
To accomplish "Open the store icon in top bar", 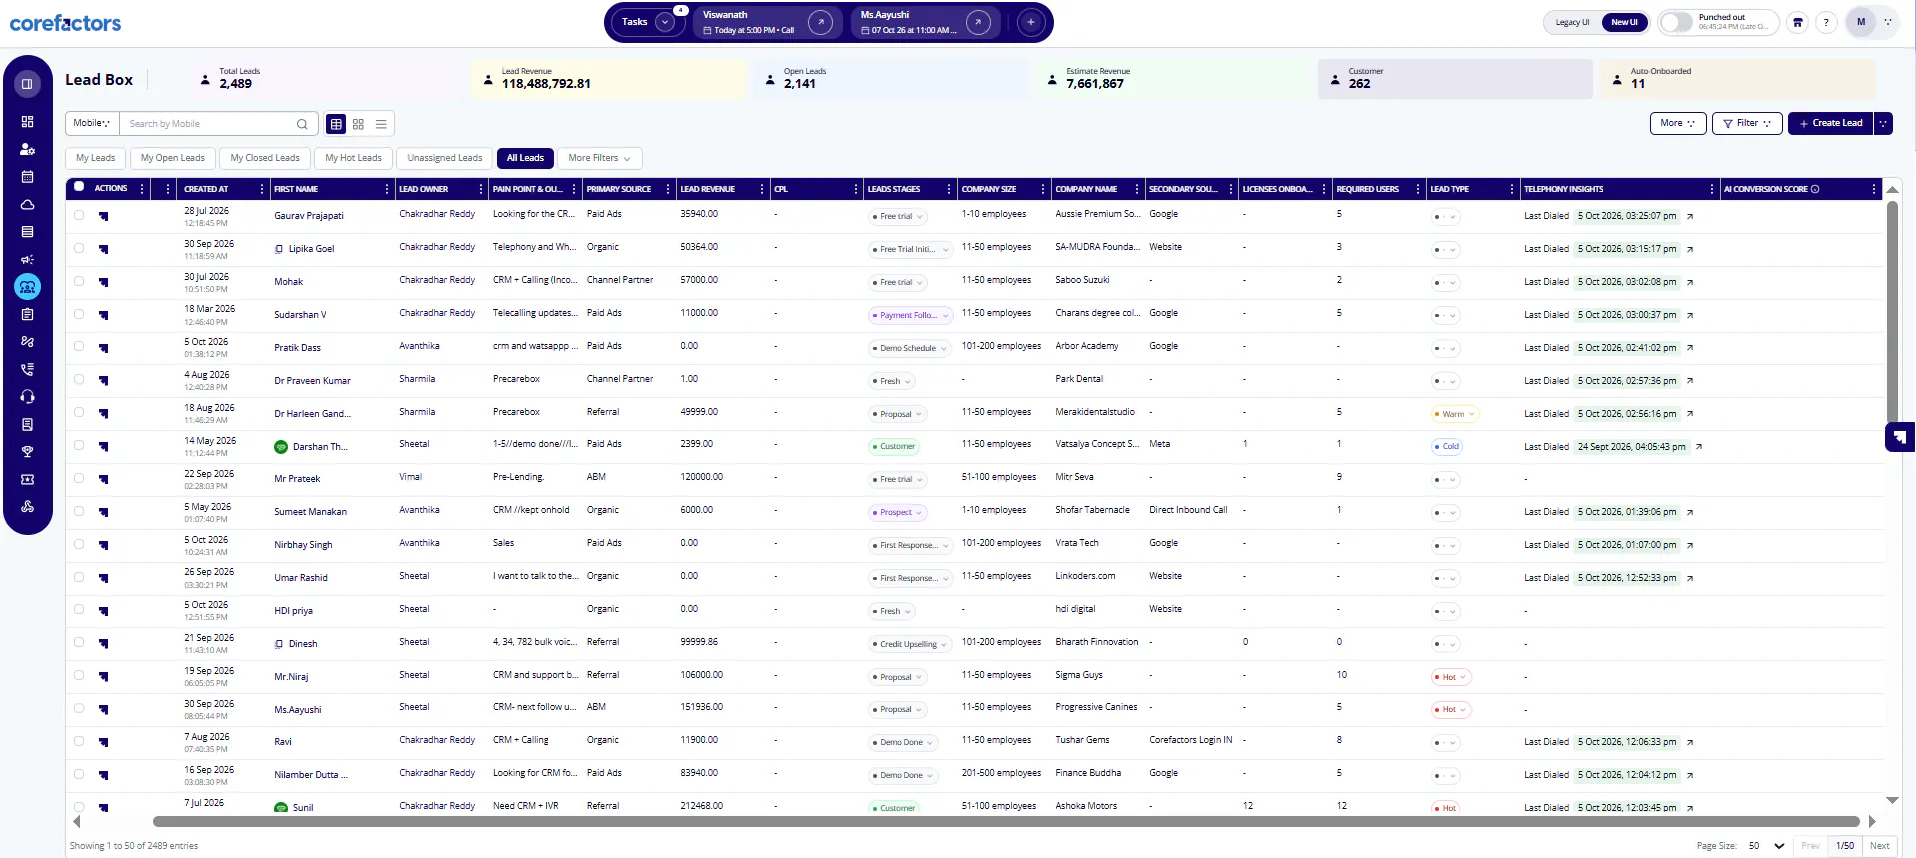I will click(1798, 22).
